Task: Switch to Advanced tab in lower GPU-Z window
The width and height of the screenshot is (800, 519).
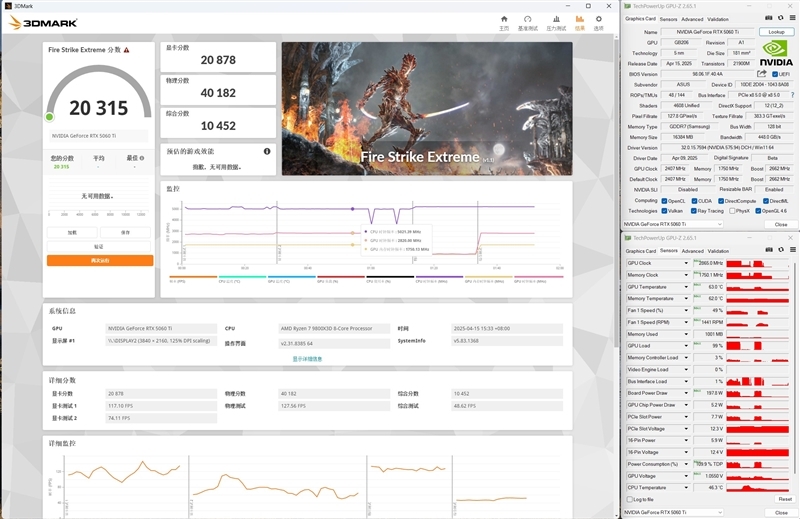Action: pyautogui.click(x=692, y=251)
